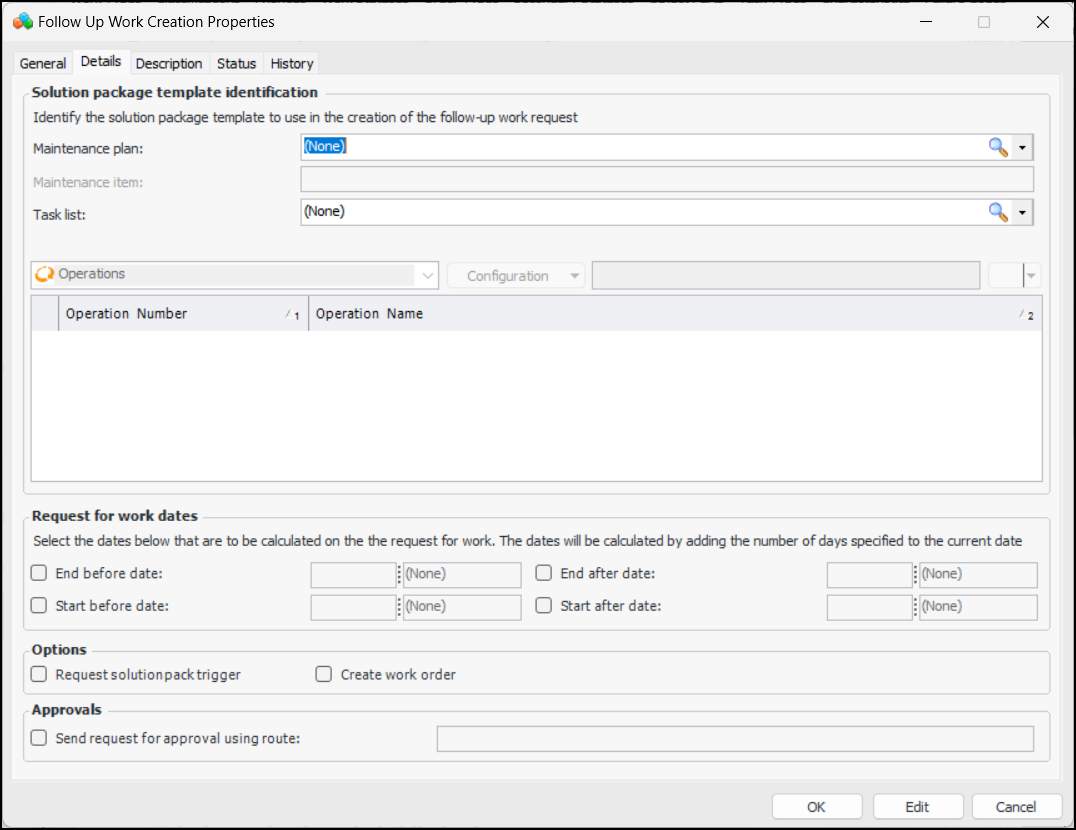Image resolution: width=1076 pixels, height=830 pixels.
Task: Check the Create work order option
Action: click(x=324, y=675)
